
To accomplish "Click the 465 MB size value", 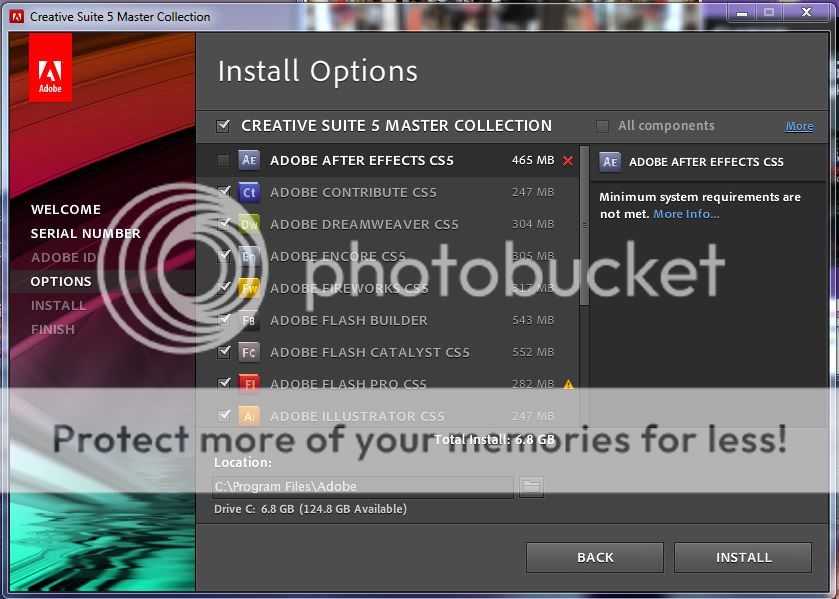I will [533, 160].
